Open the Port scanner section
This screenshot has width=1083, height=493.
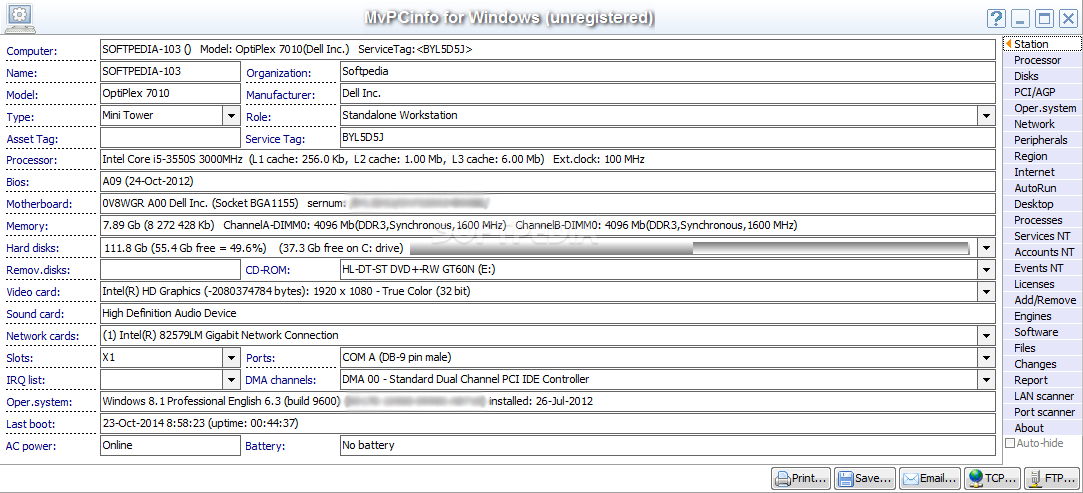coord(1042,412)
